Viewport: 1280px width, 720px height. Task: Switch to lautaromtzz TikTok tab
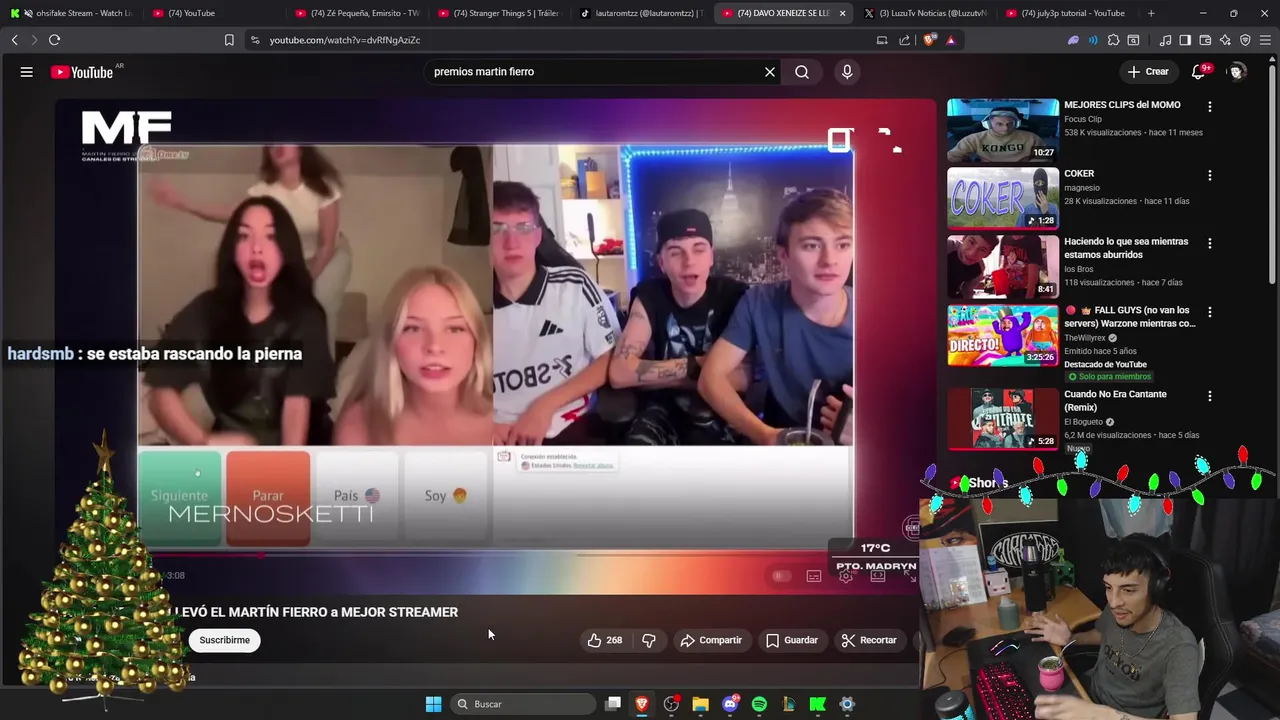[642, 13]
